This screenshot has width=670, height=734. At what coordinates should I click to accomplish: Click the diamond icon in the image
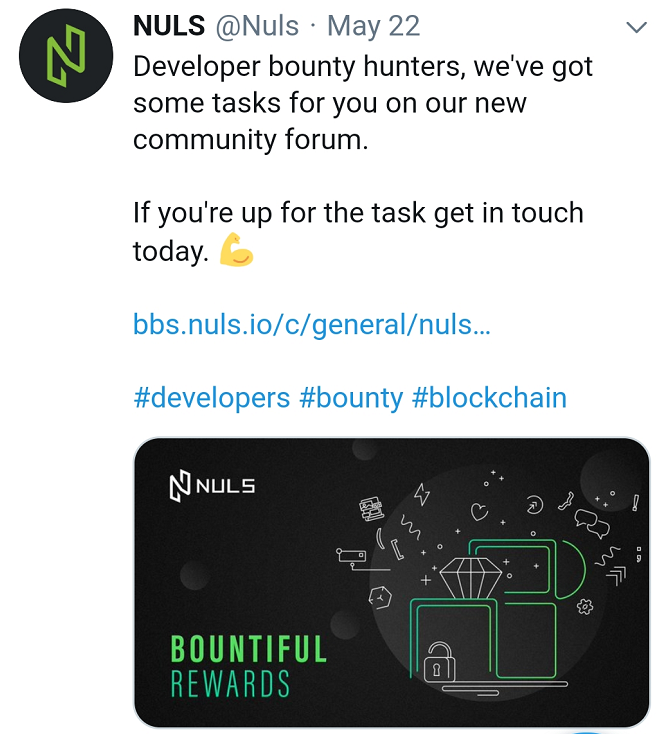471,578
